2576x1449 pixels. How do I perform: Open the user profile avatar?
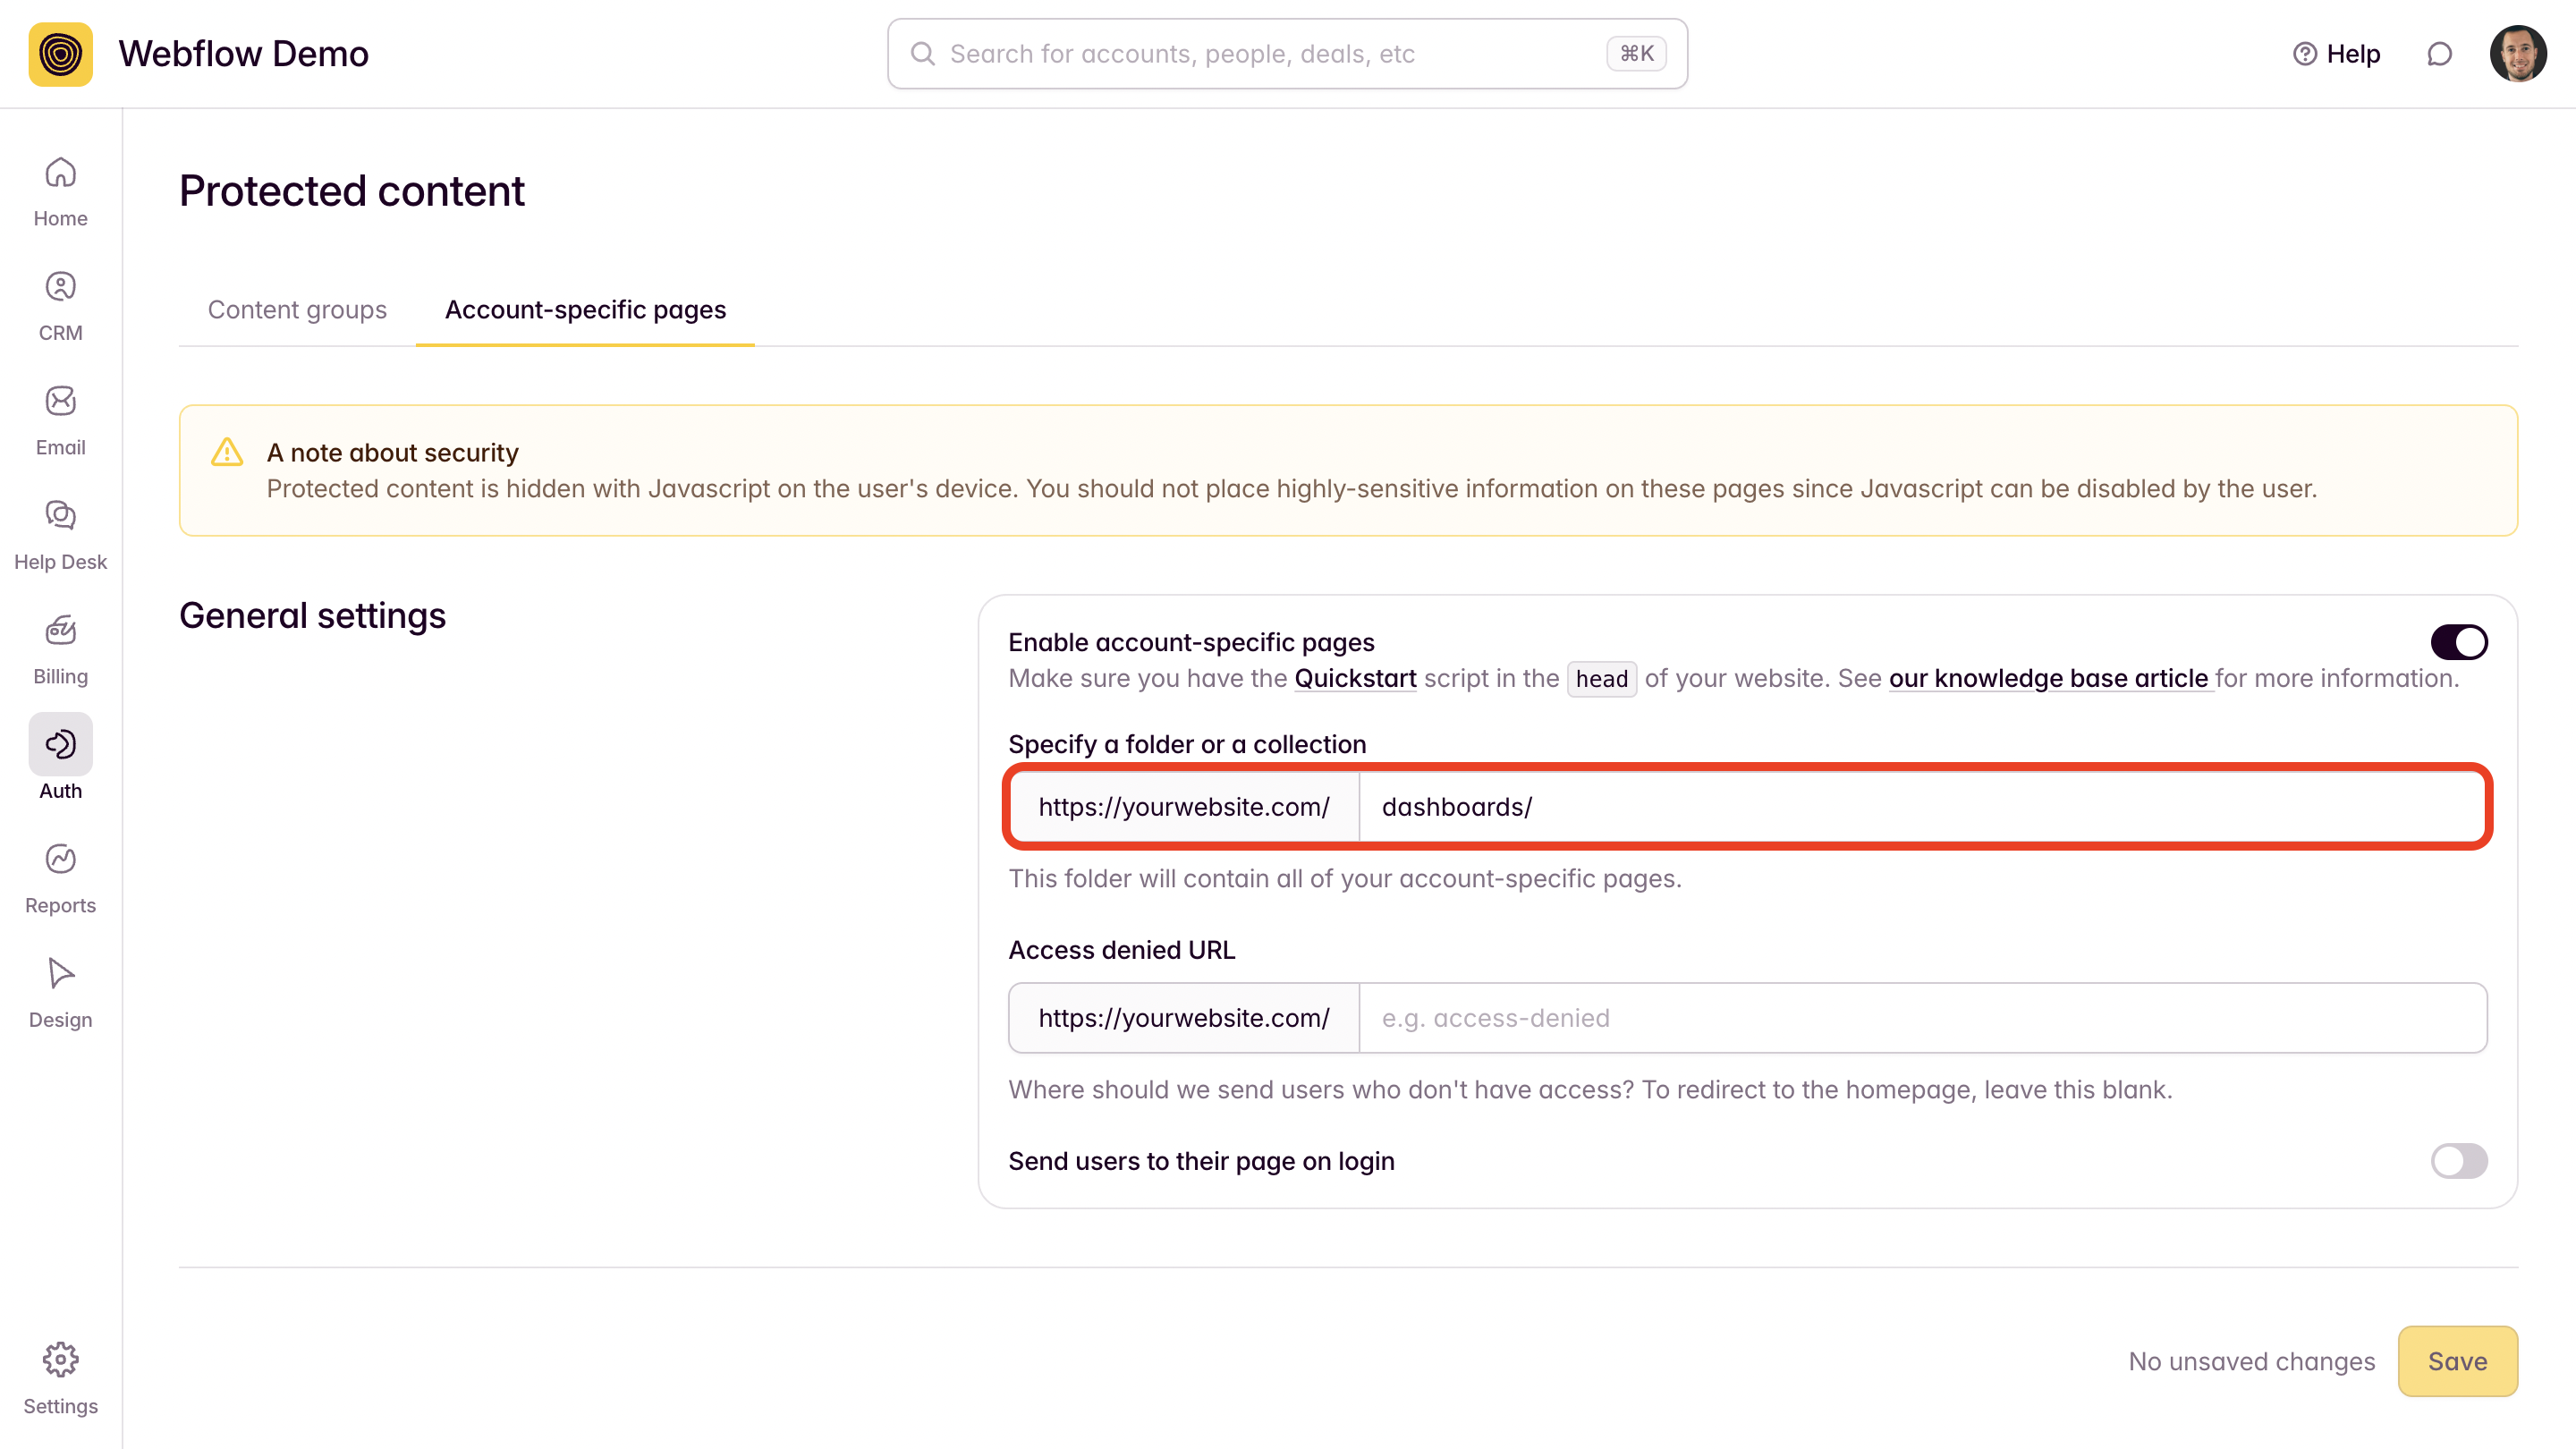coord(2517,54)
